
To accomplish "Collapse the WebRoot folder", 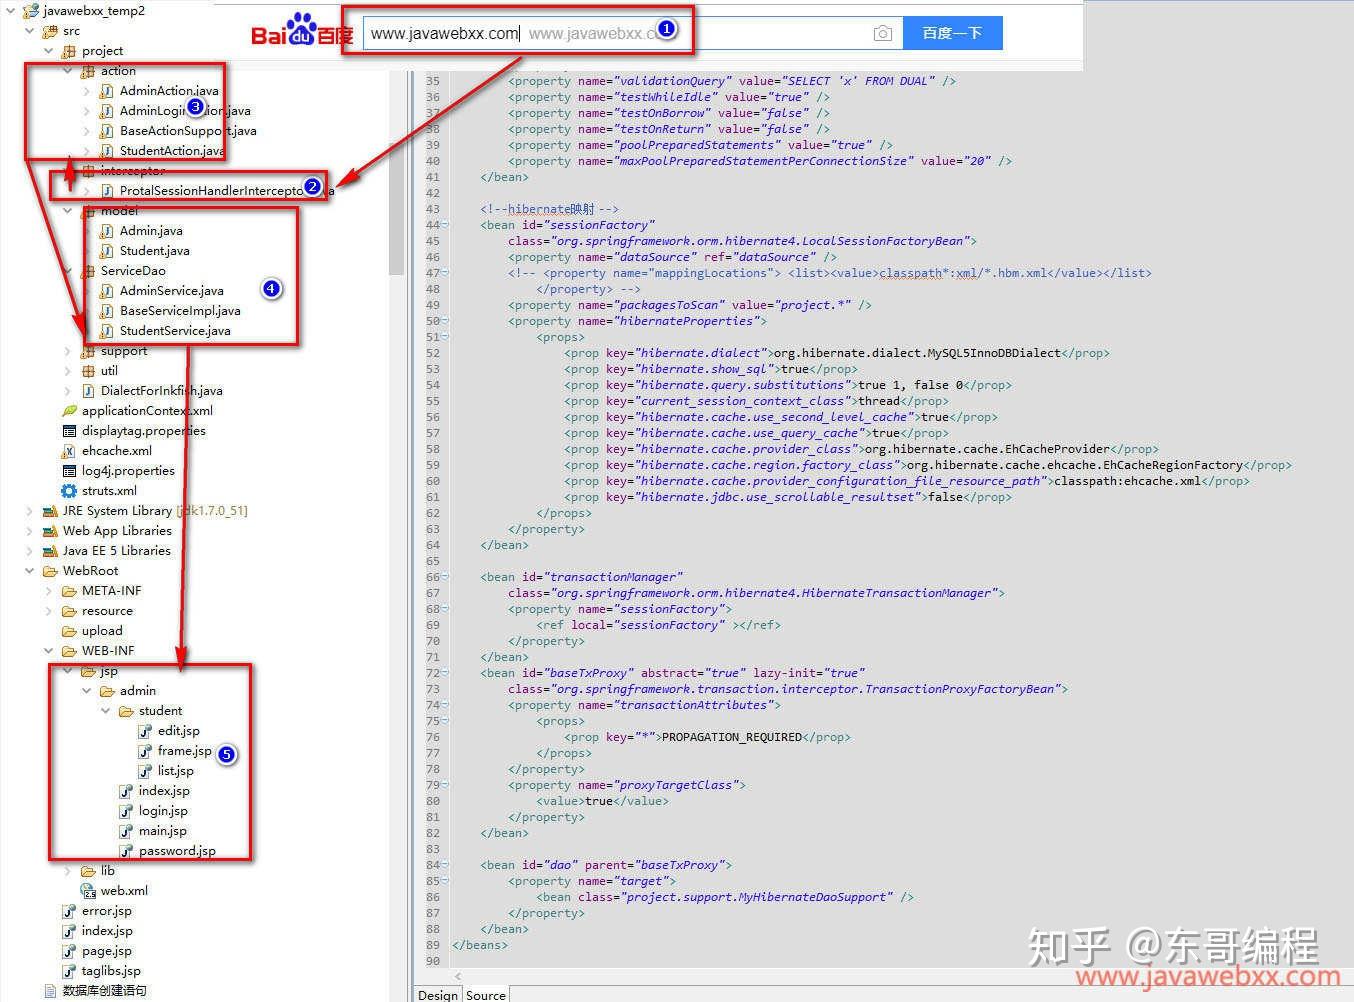I will tap(30, 571).
